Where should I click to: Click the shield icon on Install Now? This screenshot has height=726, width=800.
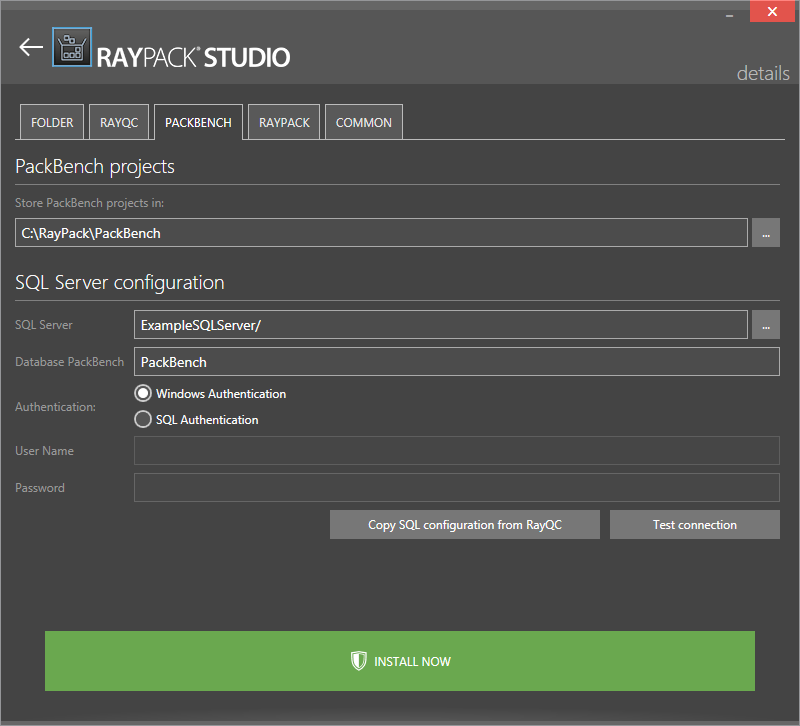359,661
